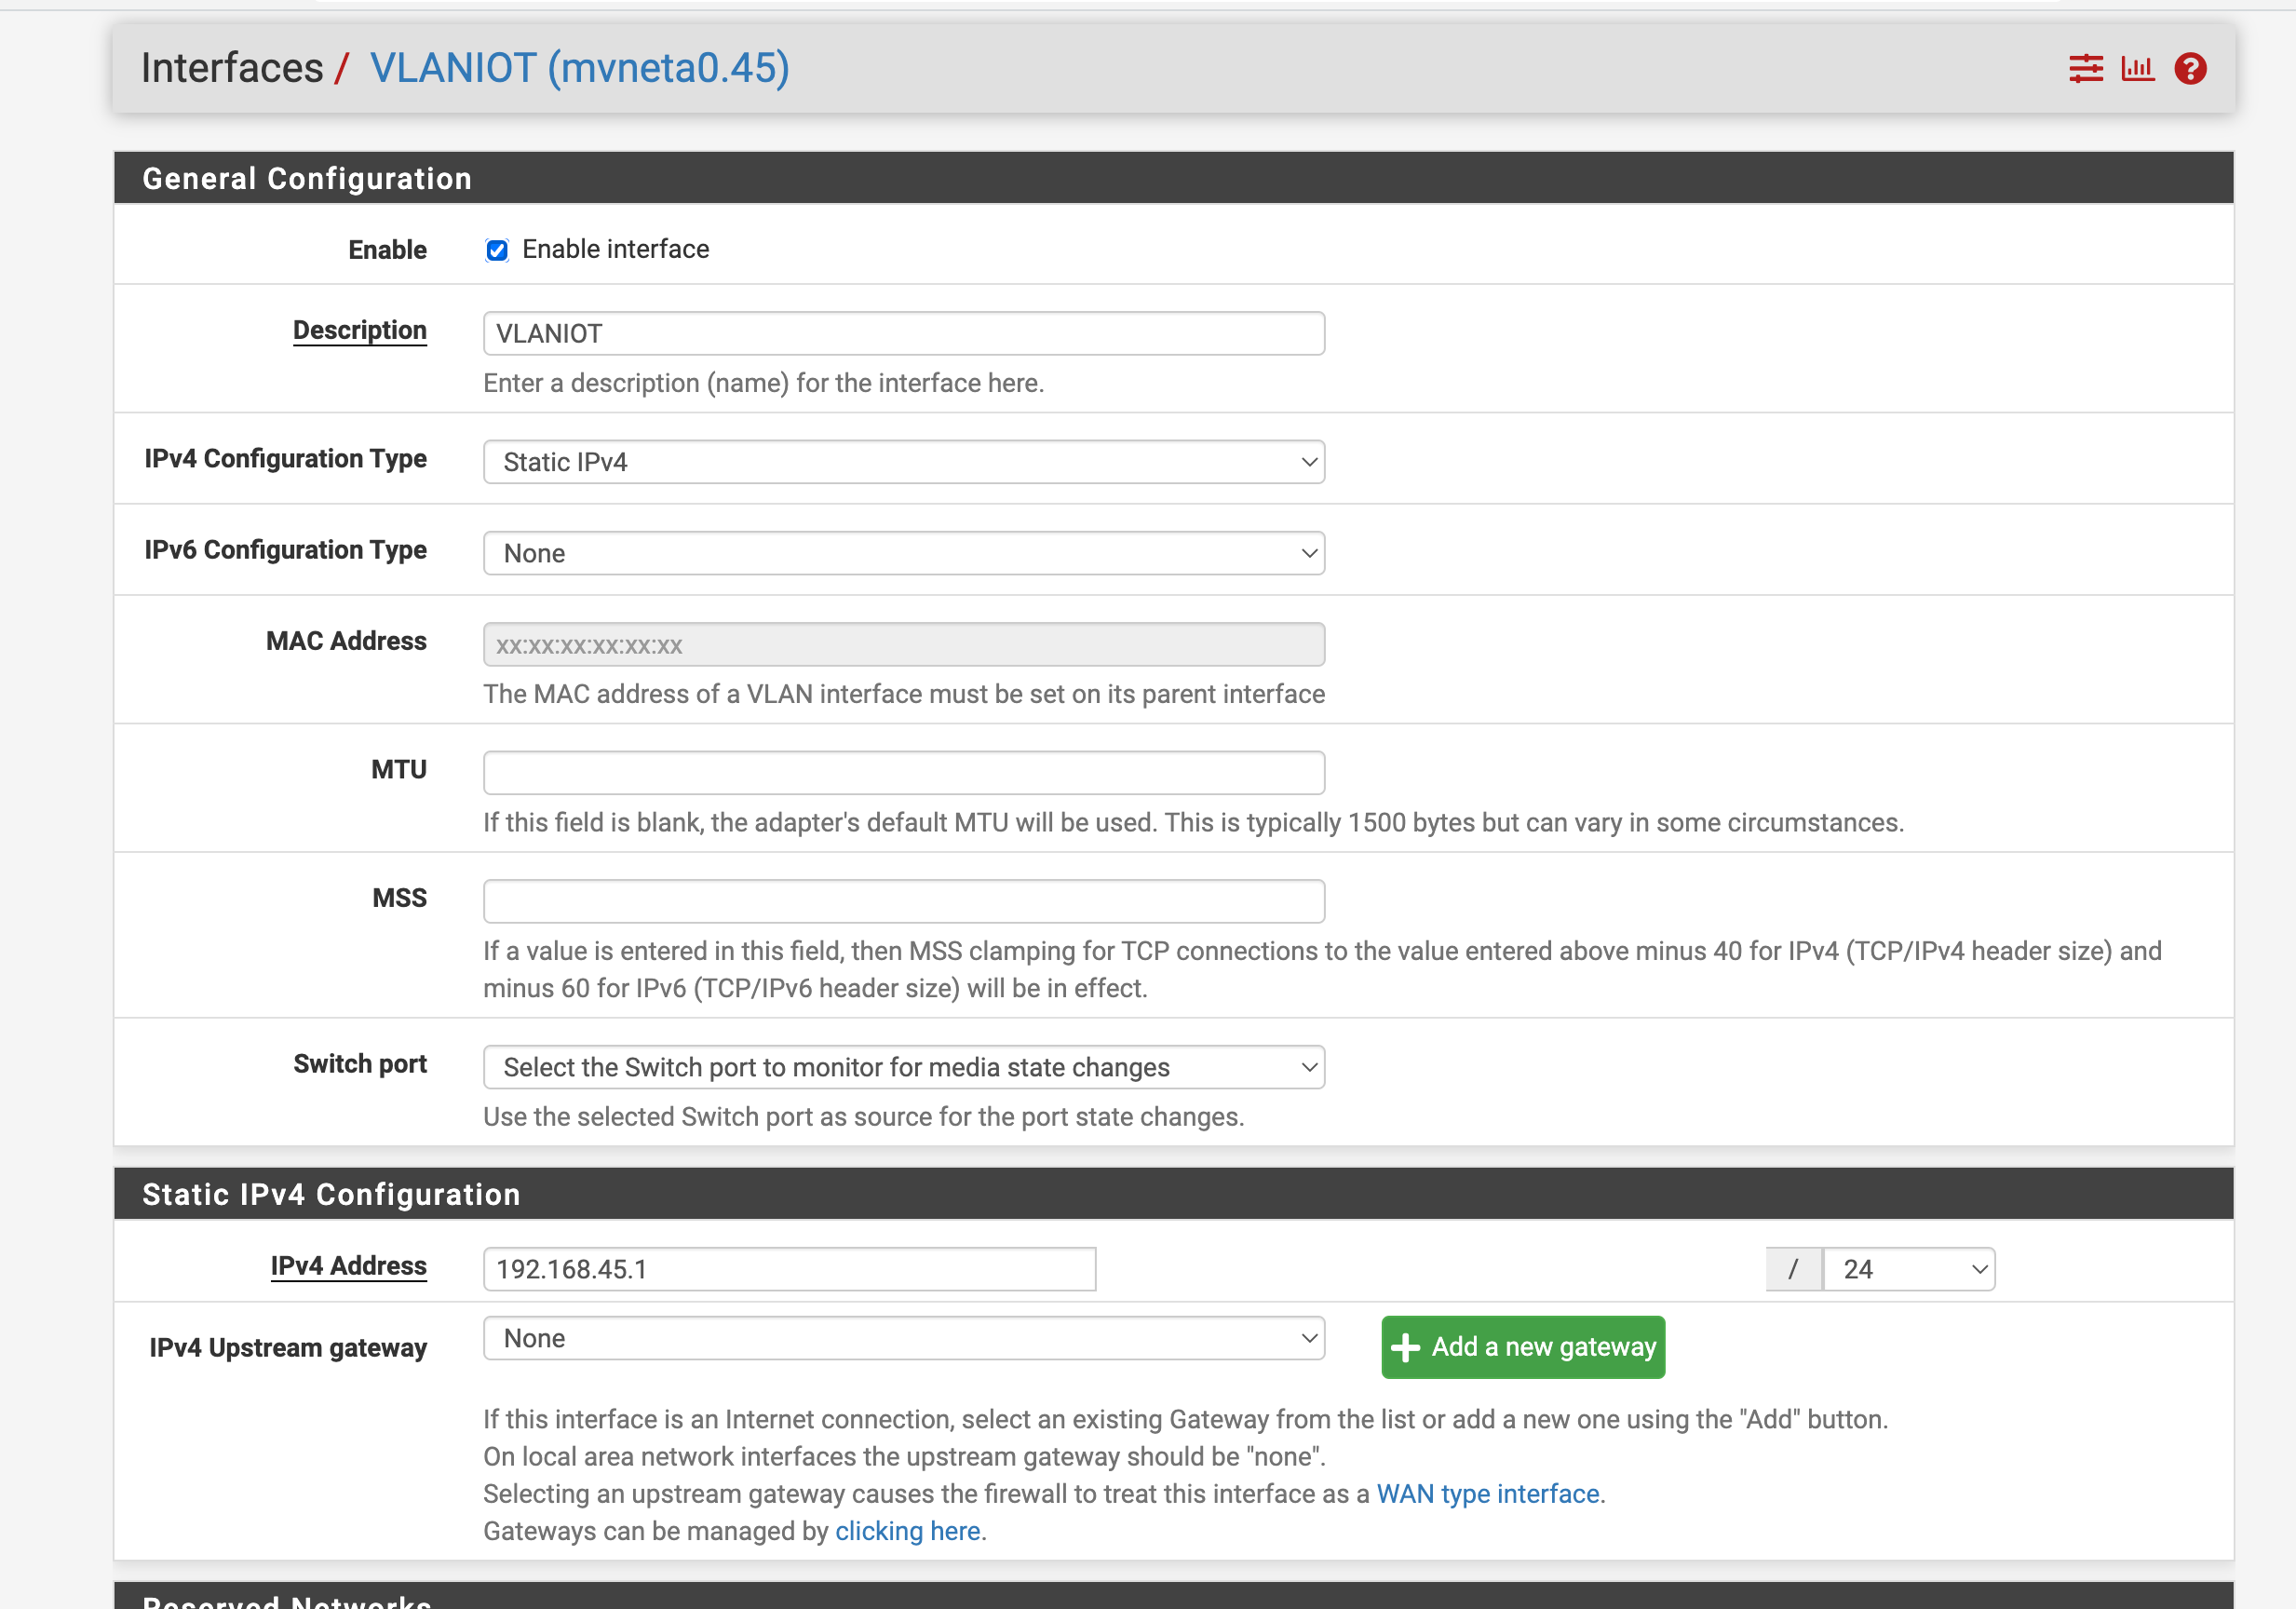Open IPv4 Configuration Type dropdown
Viewport: 2296px width, 1609px height.
click(x=903, y=462)
